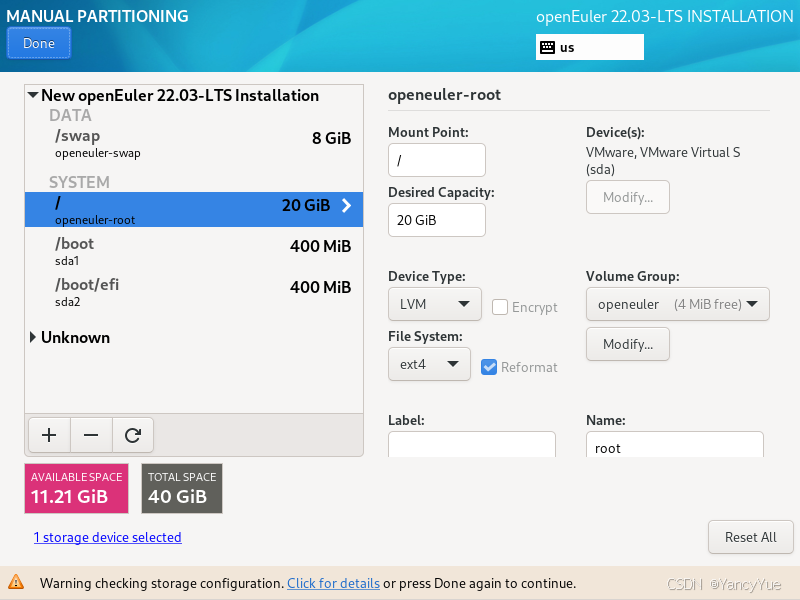800x600 pixels.
Task: Modify the volume group settings
Action: 627,344
